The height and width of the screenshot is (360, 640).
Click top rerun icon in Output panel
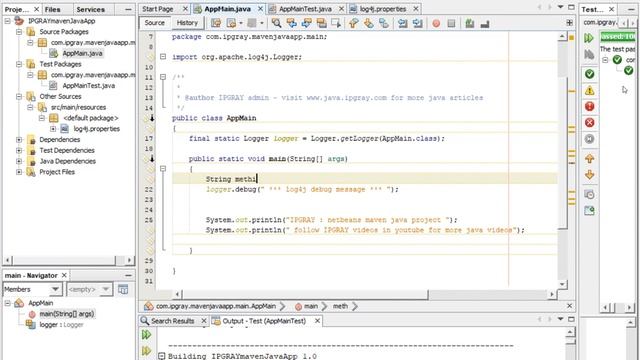146,335
